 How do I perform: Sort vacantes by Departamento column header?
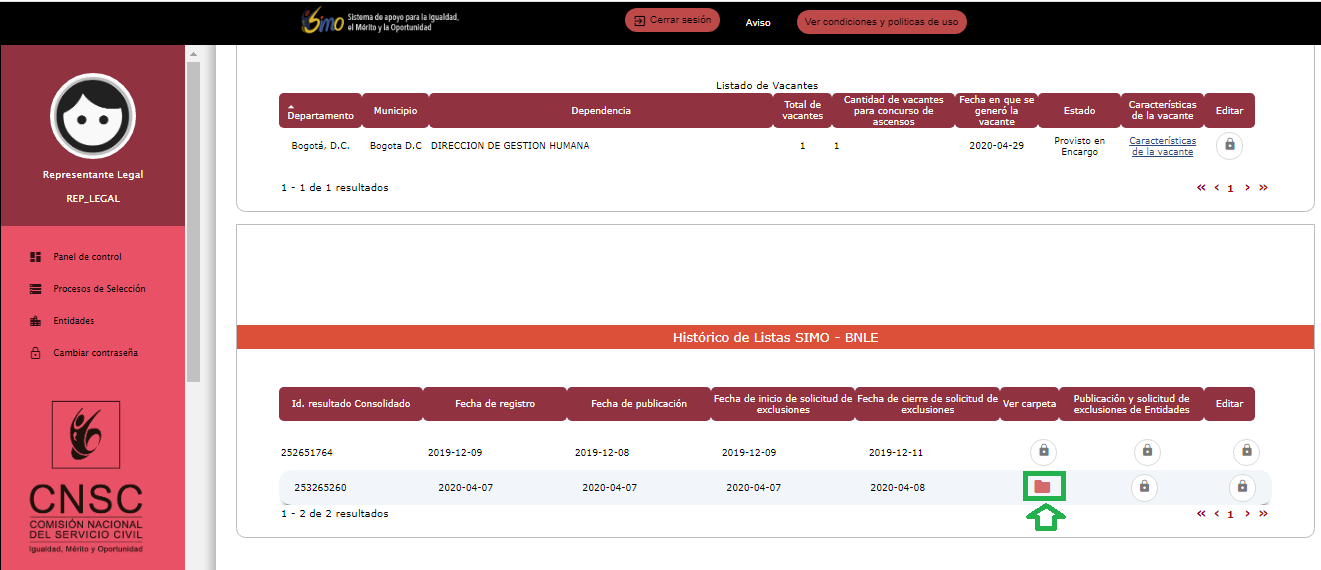[x=320, y=111]
